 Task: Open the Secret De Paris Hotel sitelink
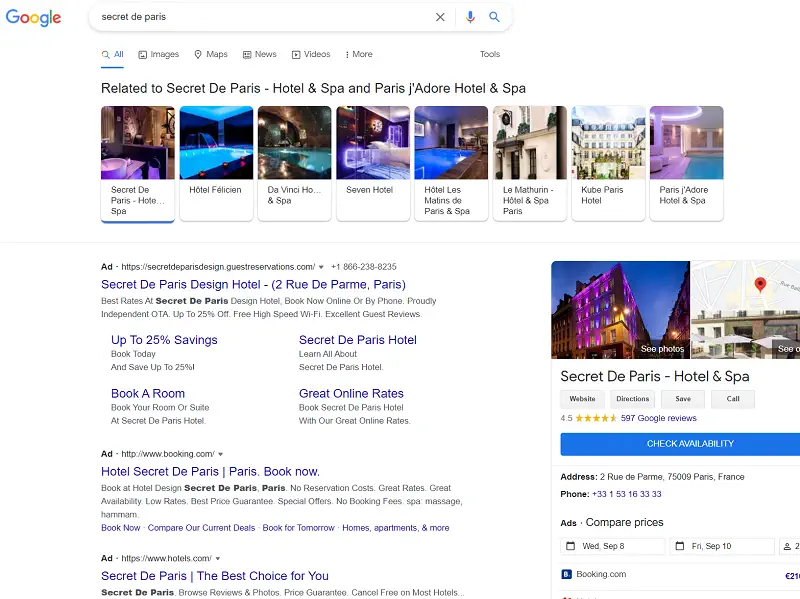[x=358, y=340]
